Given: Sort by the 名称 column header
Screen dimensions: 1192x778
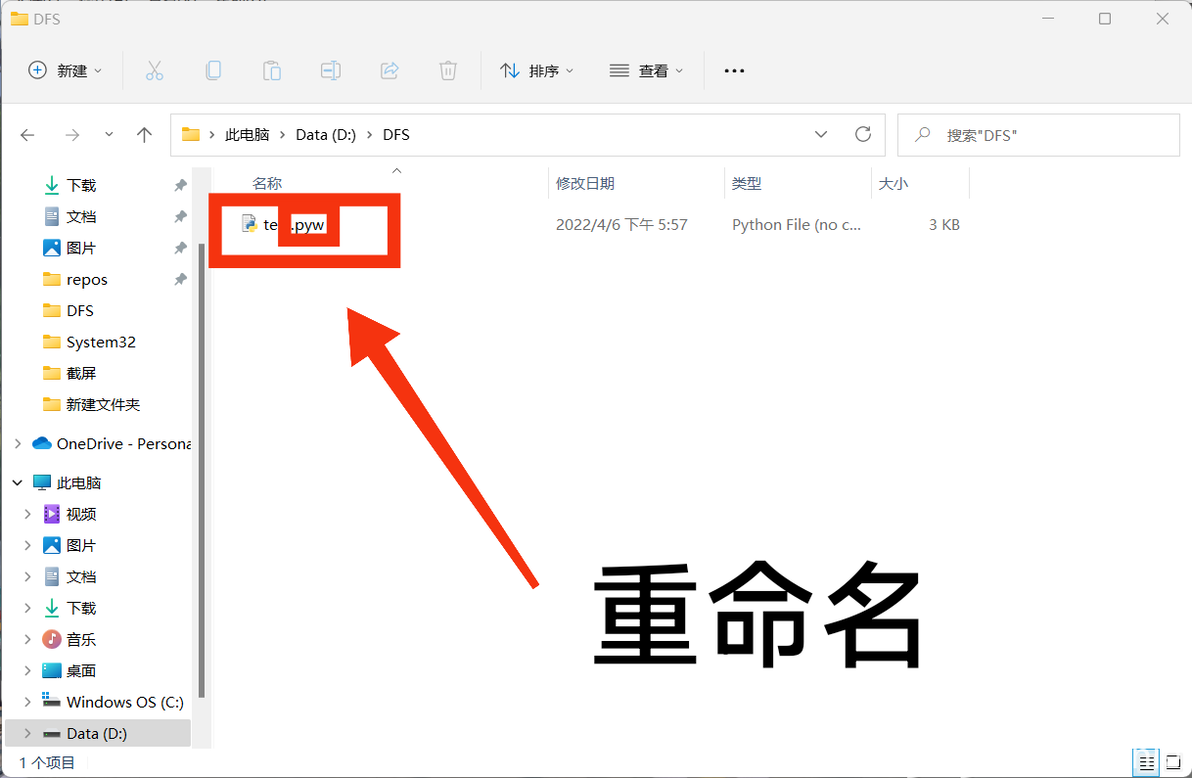Looking at the screenshot, I should point(267,183).
